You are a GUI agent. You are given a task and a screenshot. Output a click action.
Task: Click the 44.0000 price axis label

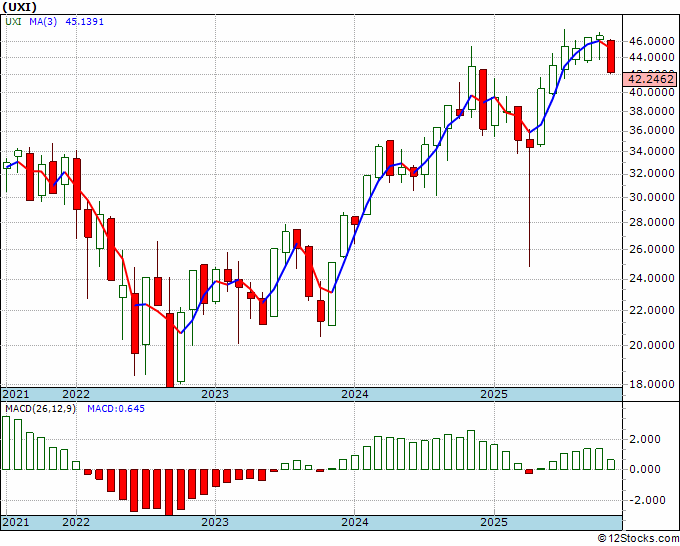point(652,57)
